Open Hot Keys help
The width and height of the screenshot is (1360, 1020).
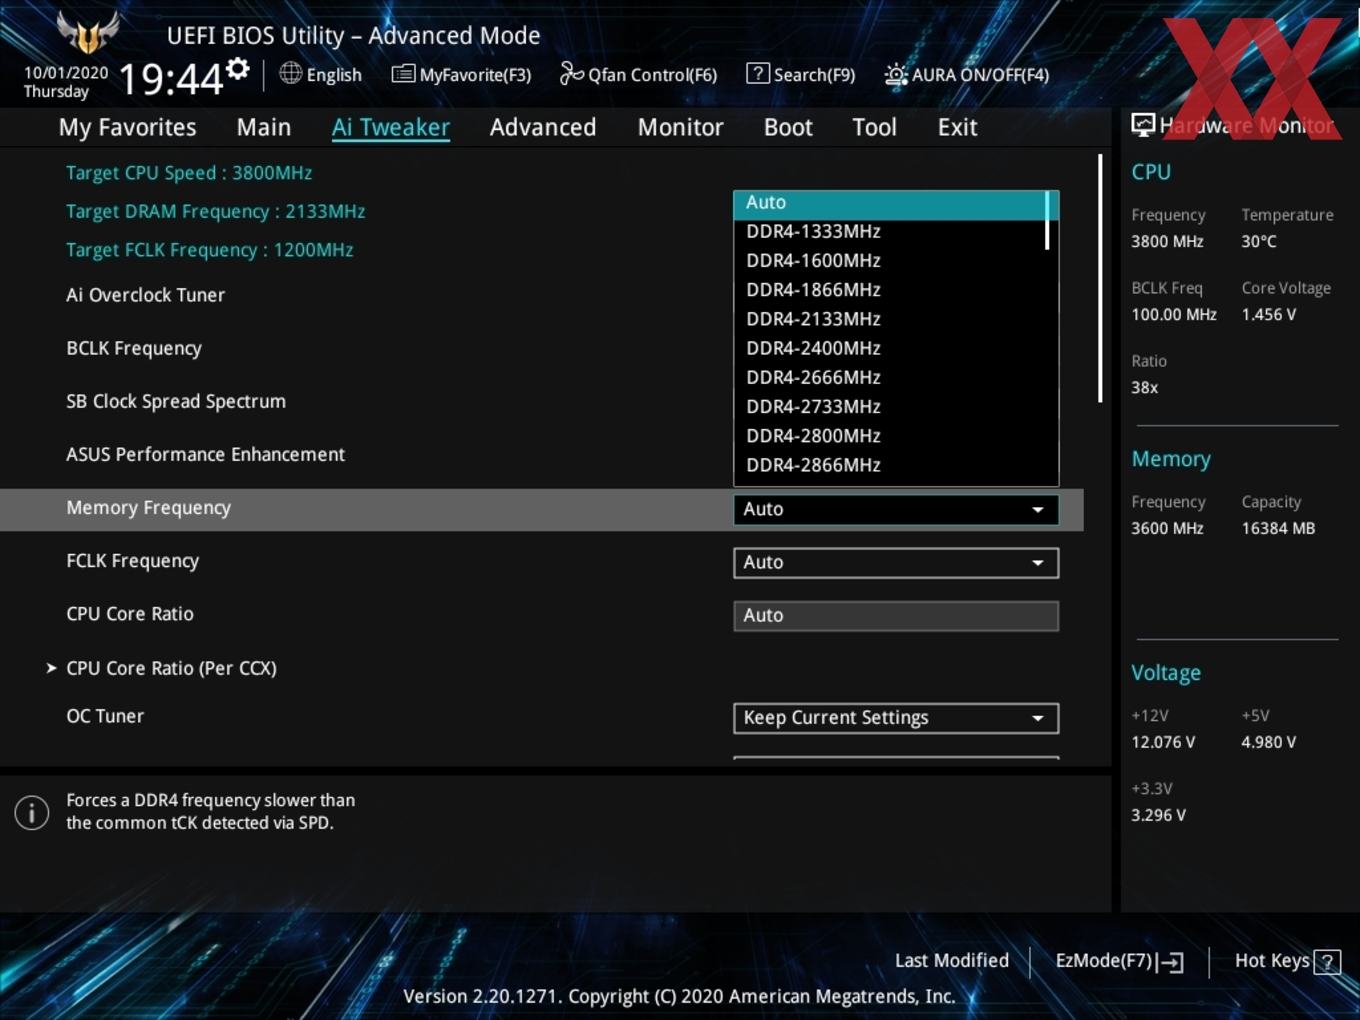click(1287, 961)
